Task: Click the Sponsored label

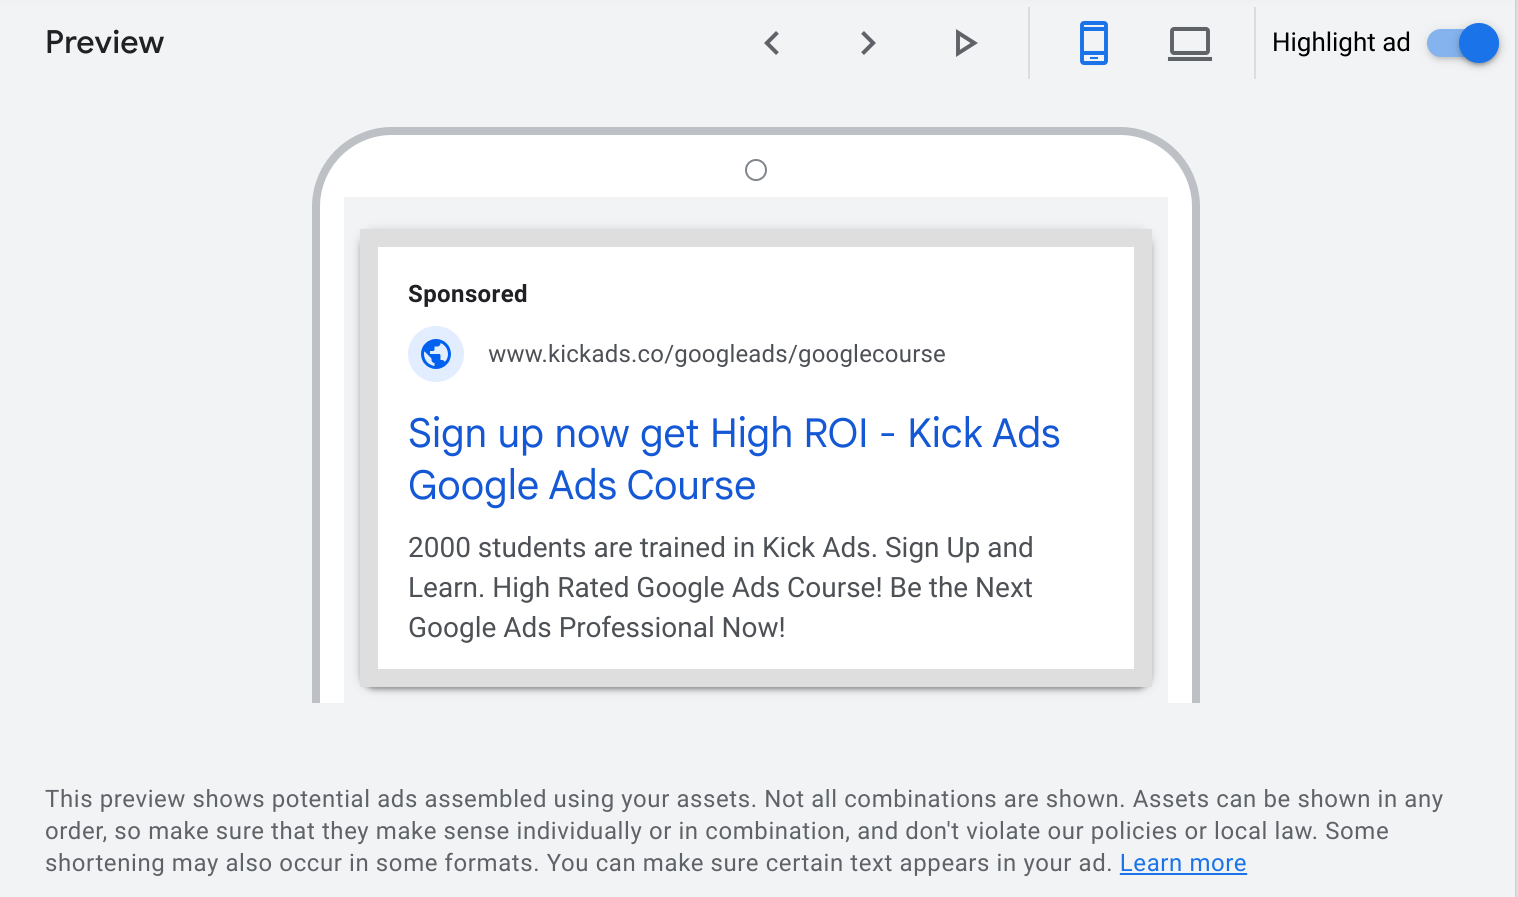Action: tap(467, 294)
